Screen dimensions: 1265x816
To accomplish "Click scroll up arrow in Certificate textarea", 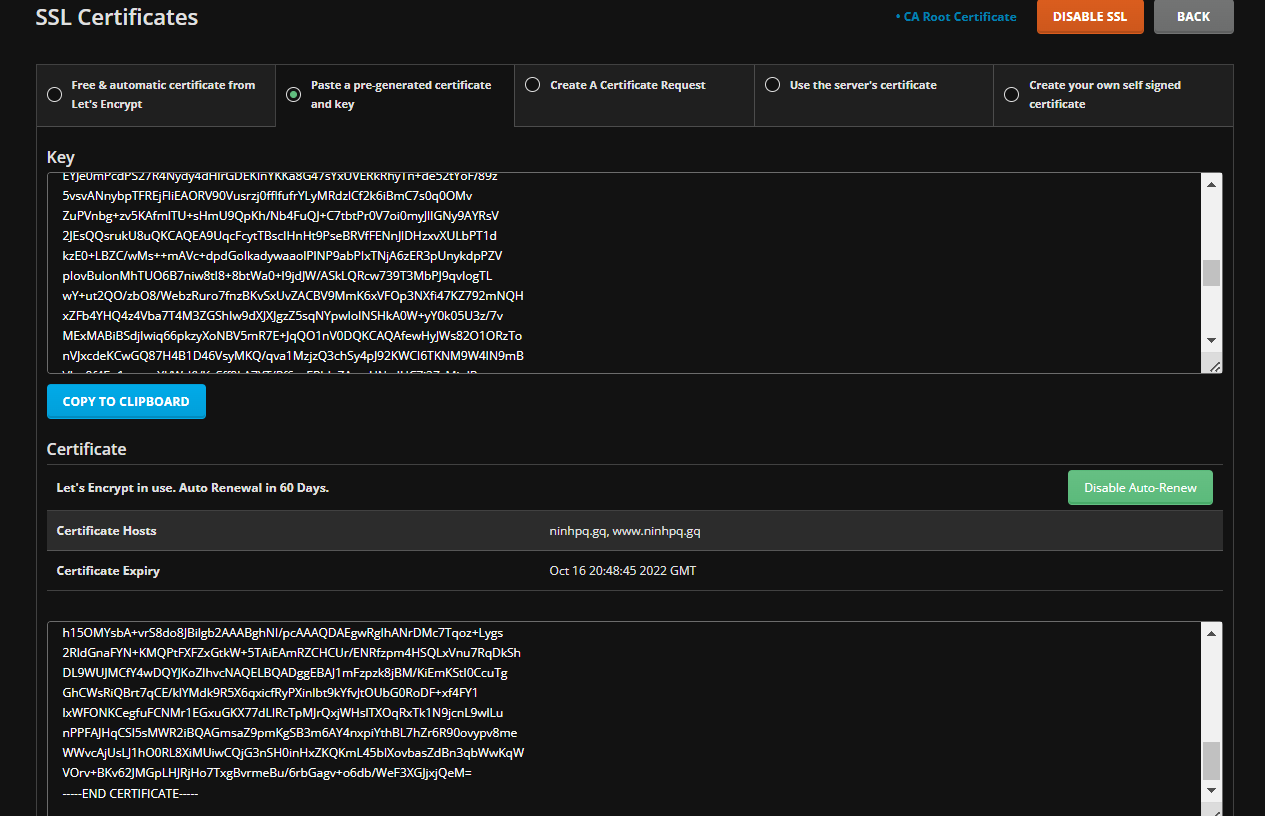I will 1211,634.
